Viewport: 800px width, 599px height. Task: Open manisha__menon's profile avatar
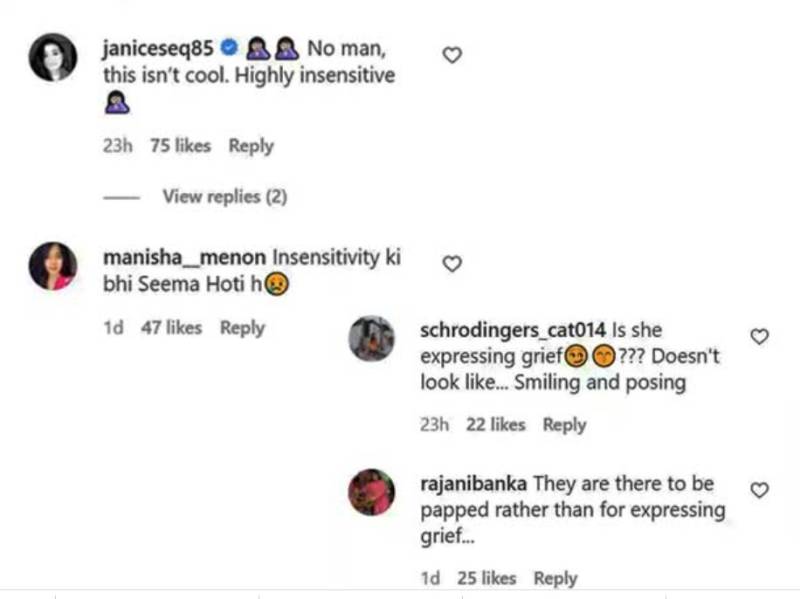(x=53, y=266)
